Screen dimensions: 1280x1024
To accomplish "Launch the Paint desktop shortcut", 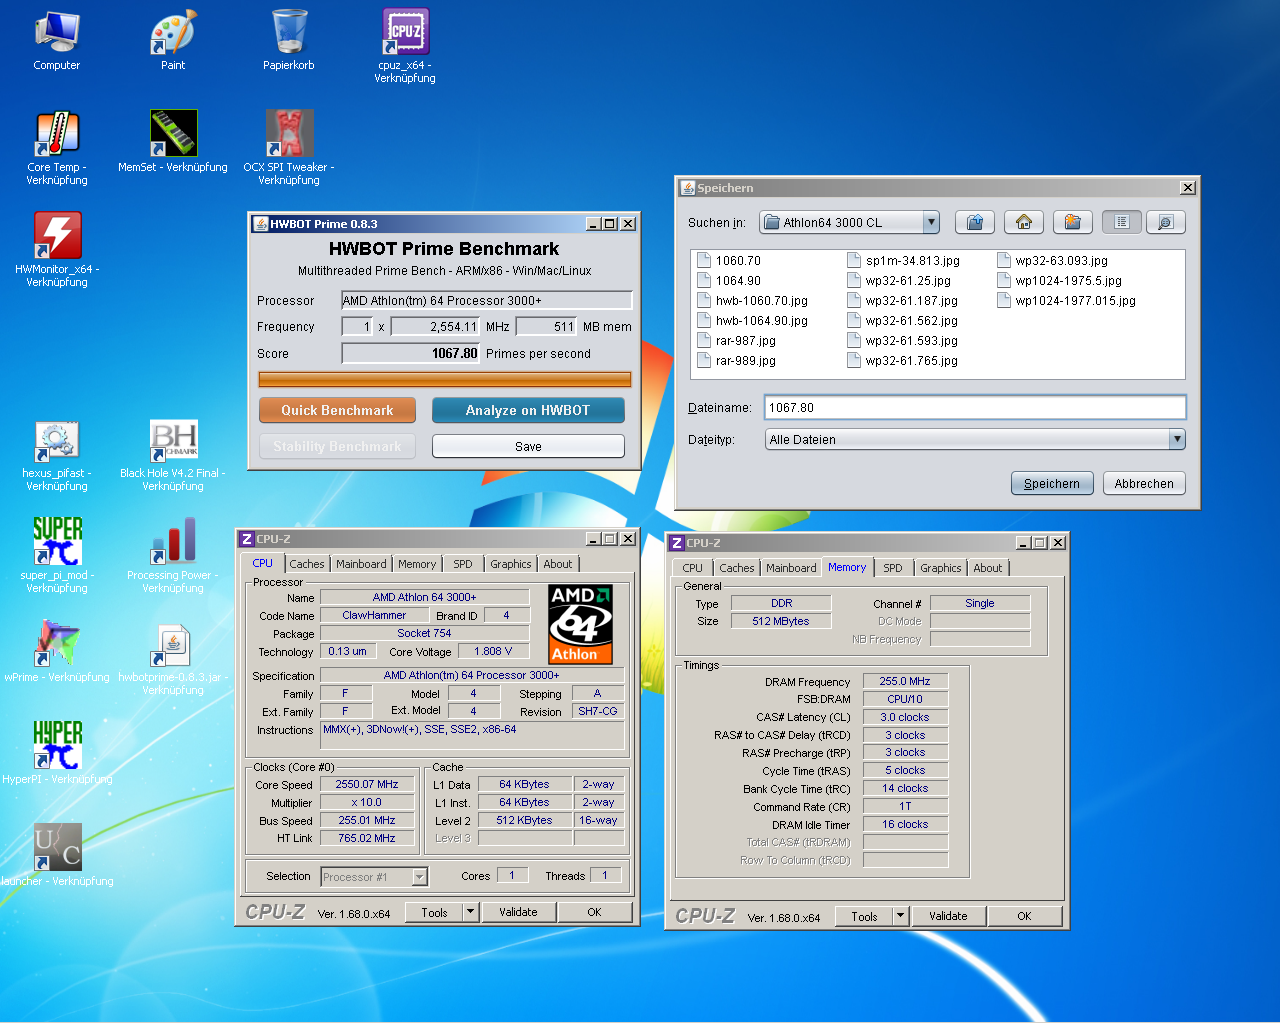I will click(x=173, y=40).
